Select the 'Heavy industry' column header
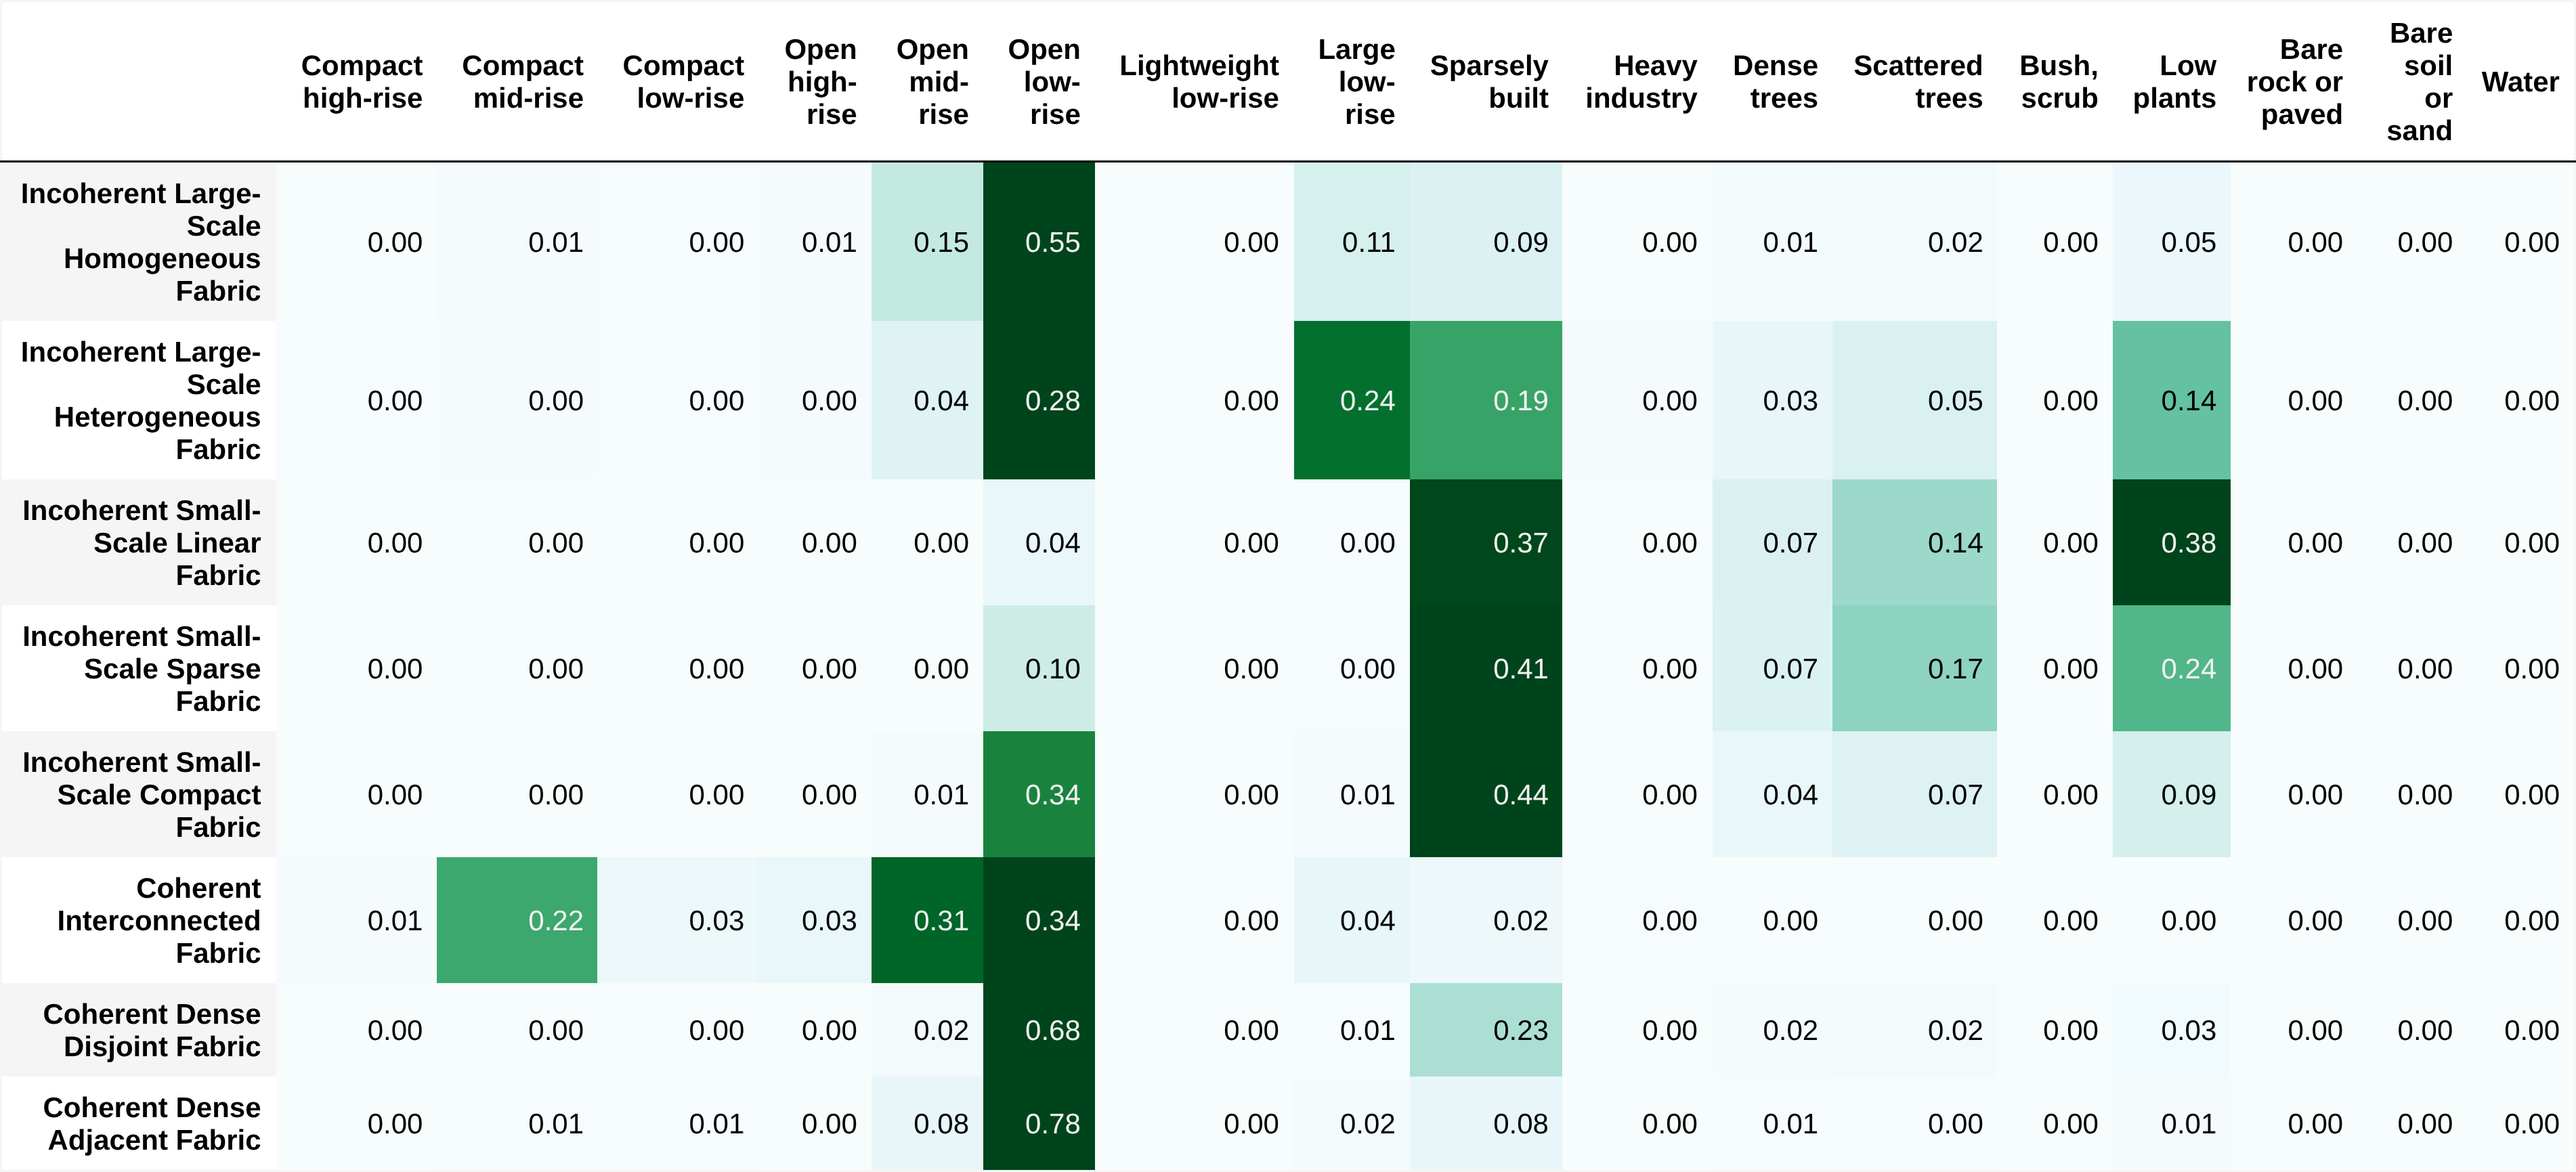 1640,82
